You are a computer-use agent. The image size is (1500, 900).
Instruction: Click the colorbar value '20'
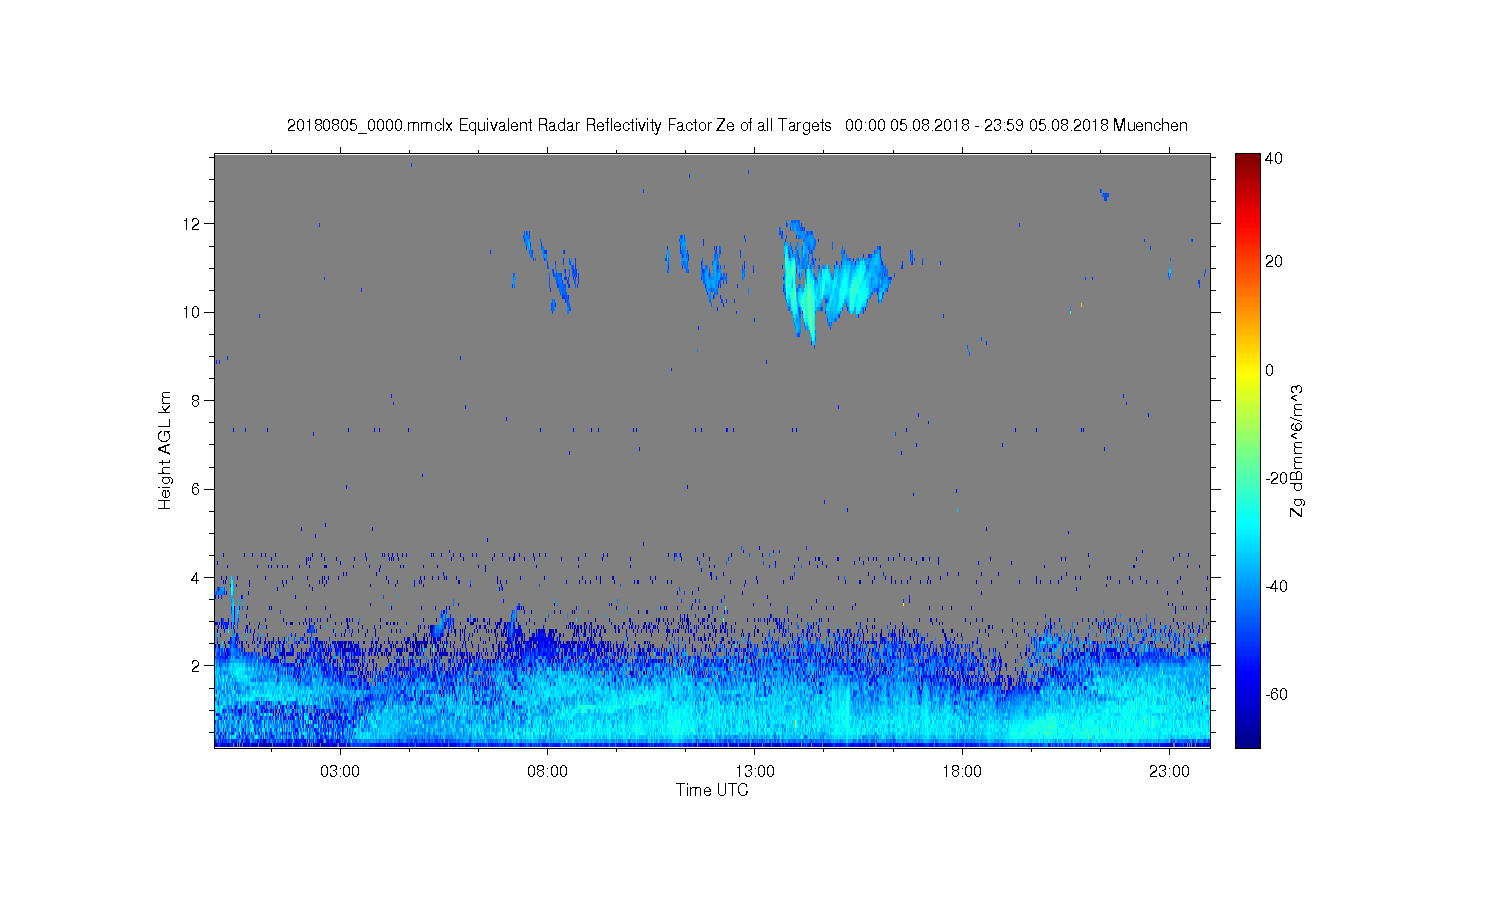click(1274, 262)
